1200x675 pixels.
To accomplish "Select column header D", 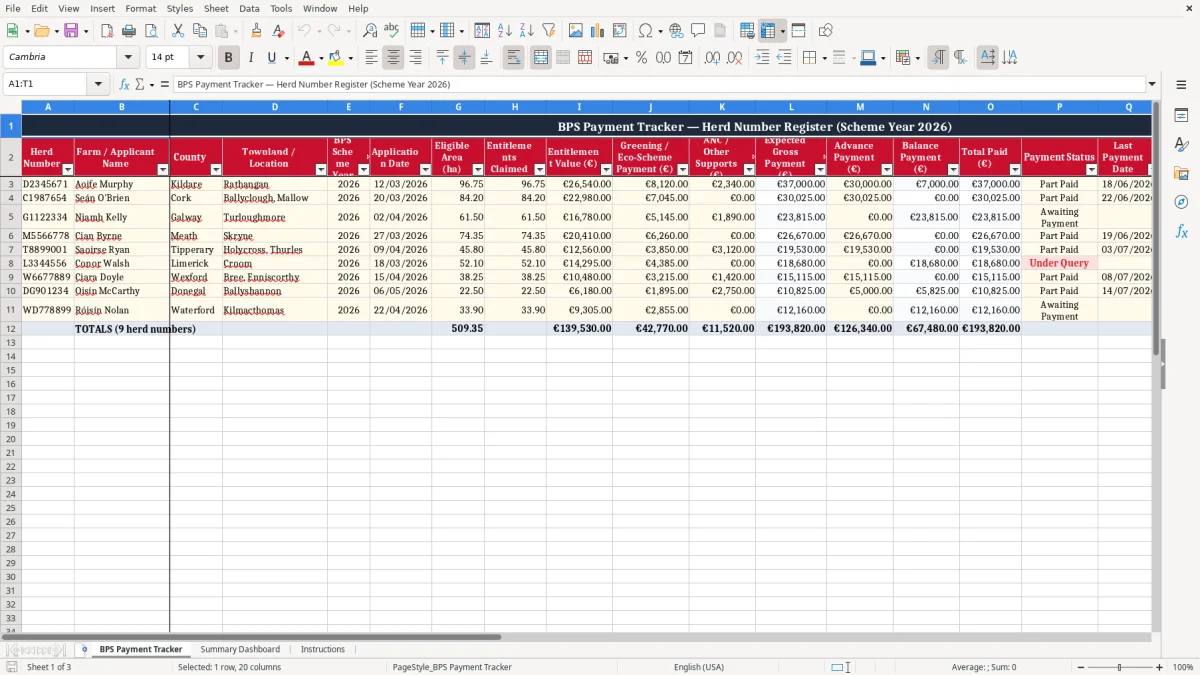I will (x=275, y=106).
